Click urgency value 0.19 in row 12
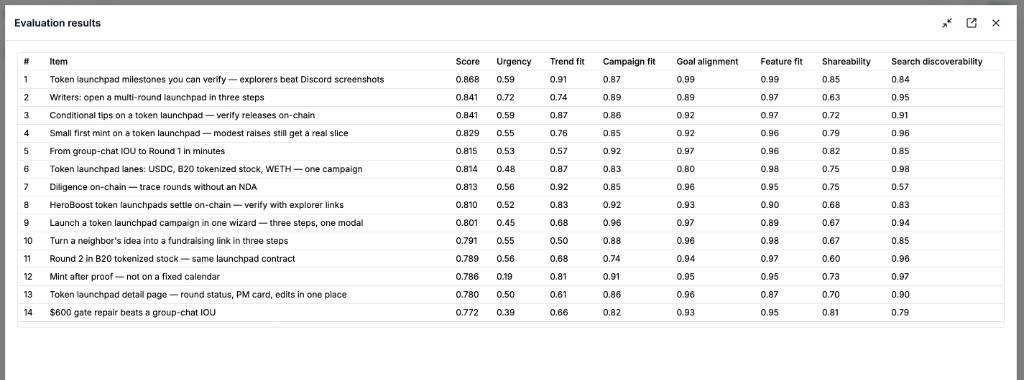The height and width of the screenshot is (380, 1024). click(x=504, y=277)
